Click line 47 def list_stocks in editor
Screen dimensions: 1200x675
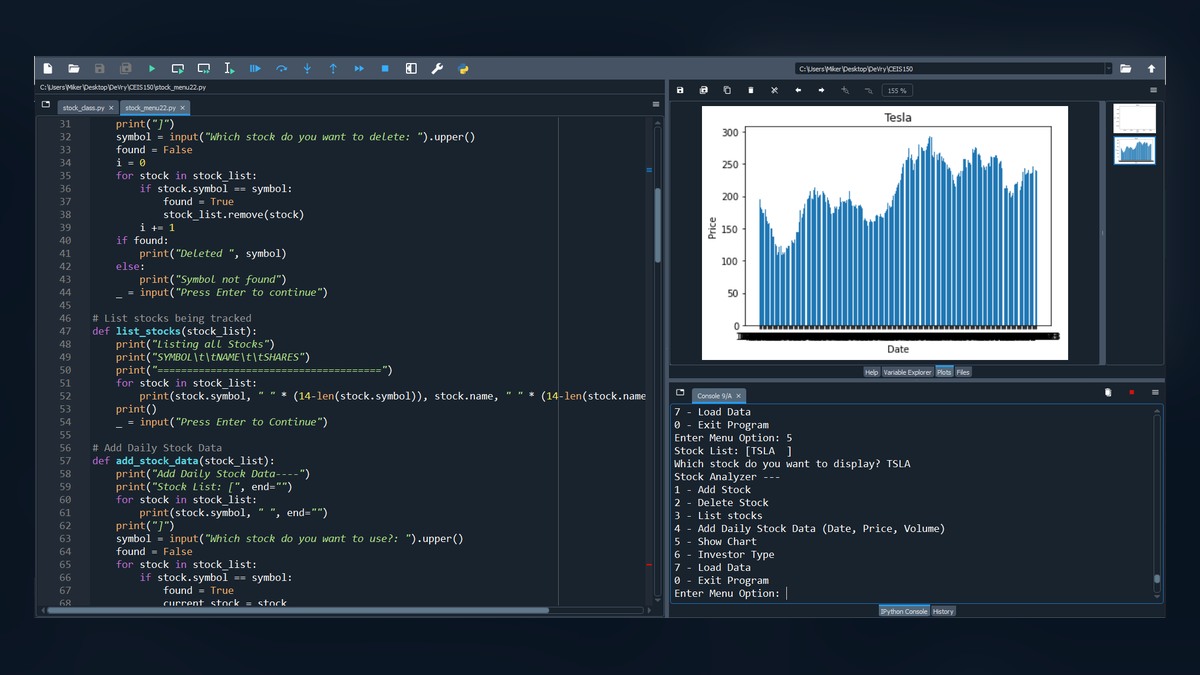(x=174, y=331)
